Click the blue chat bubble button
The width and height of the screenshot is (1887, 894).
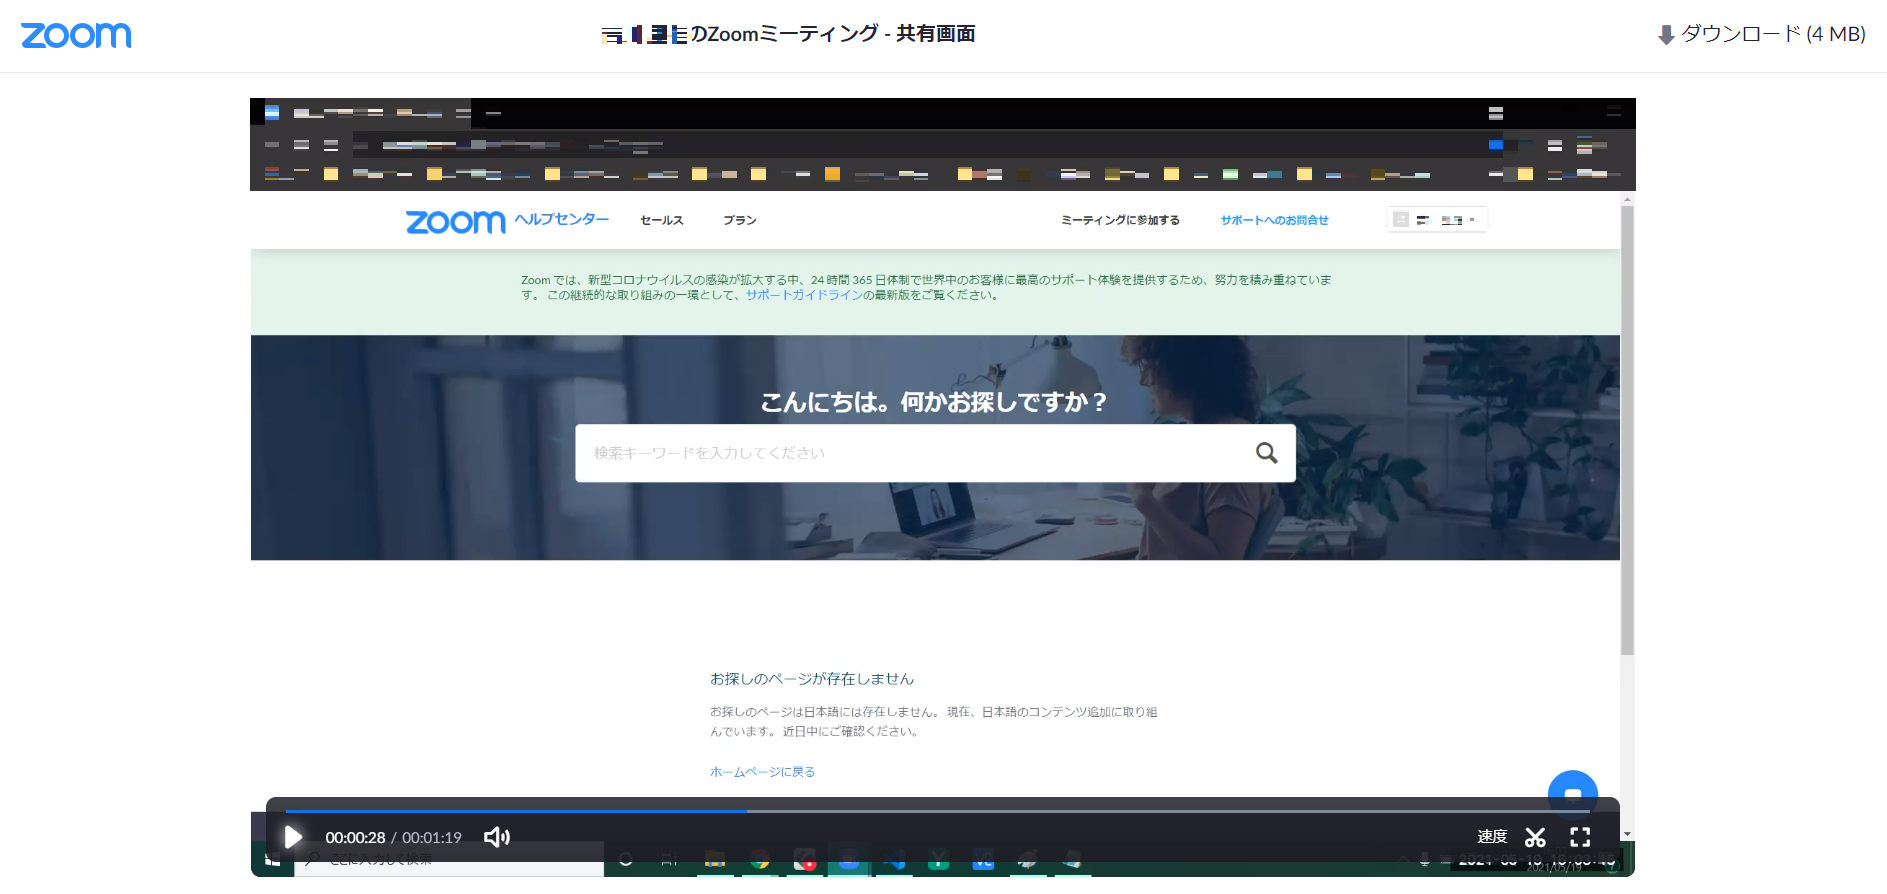pos(1573,794)
